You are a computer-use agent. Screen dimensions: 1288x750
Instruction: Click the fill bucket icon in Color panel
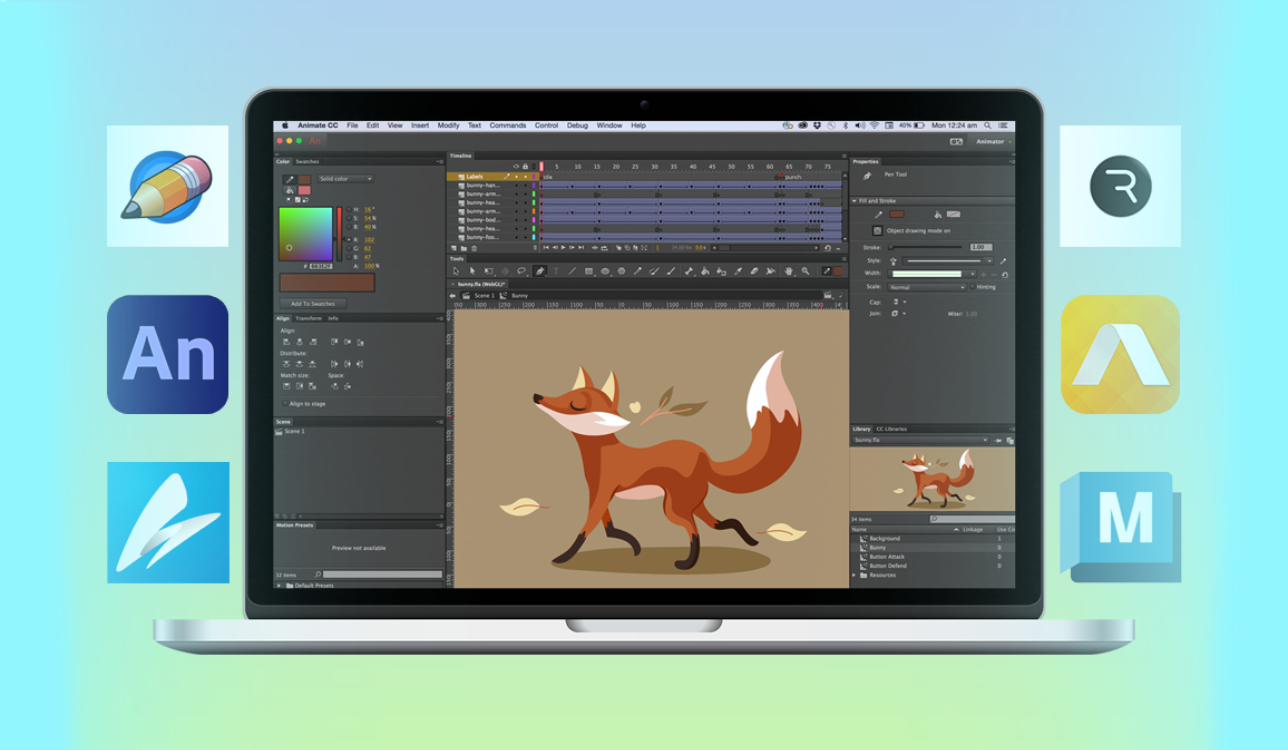pyautogui.click(x=290, y=190)
